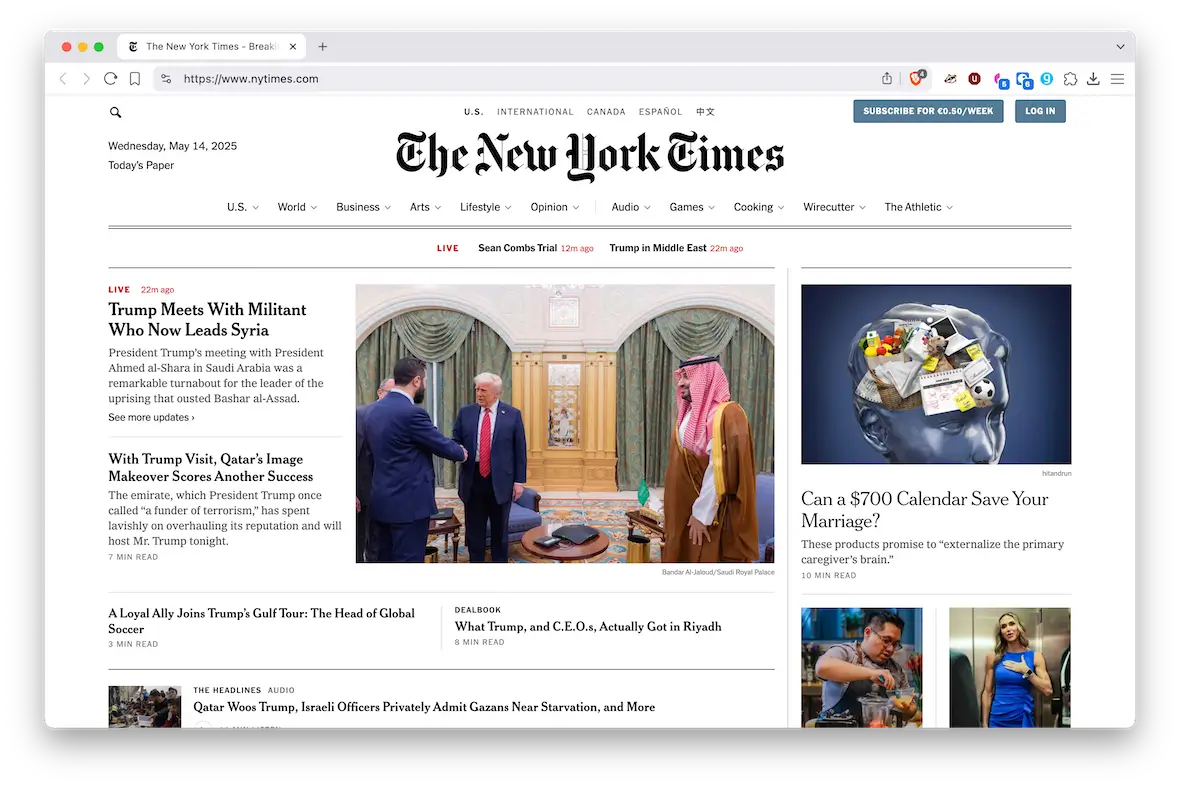
Task: Click the chef cooking photo
Action: pos(861,667)
